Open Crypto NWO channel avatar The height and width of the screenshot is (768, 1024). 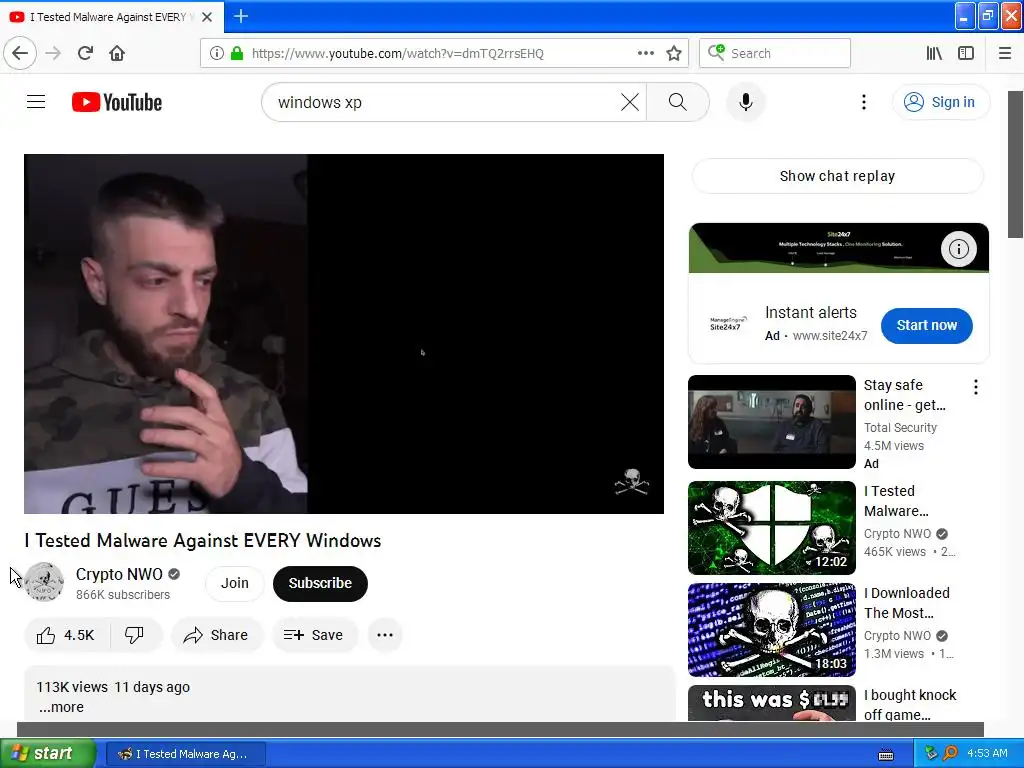pos(44,581)
